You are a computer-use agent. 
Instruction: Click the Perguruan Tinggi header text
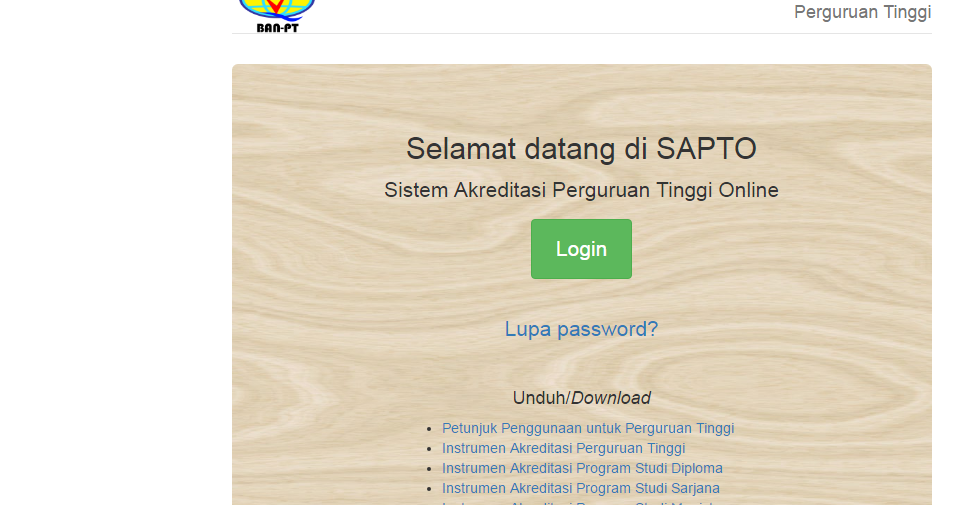tap(862, 12)
